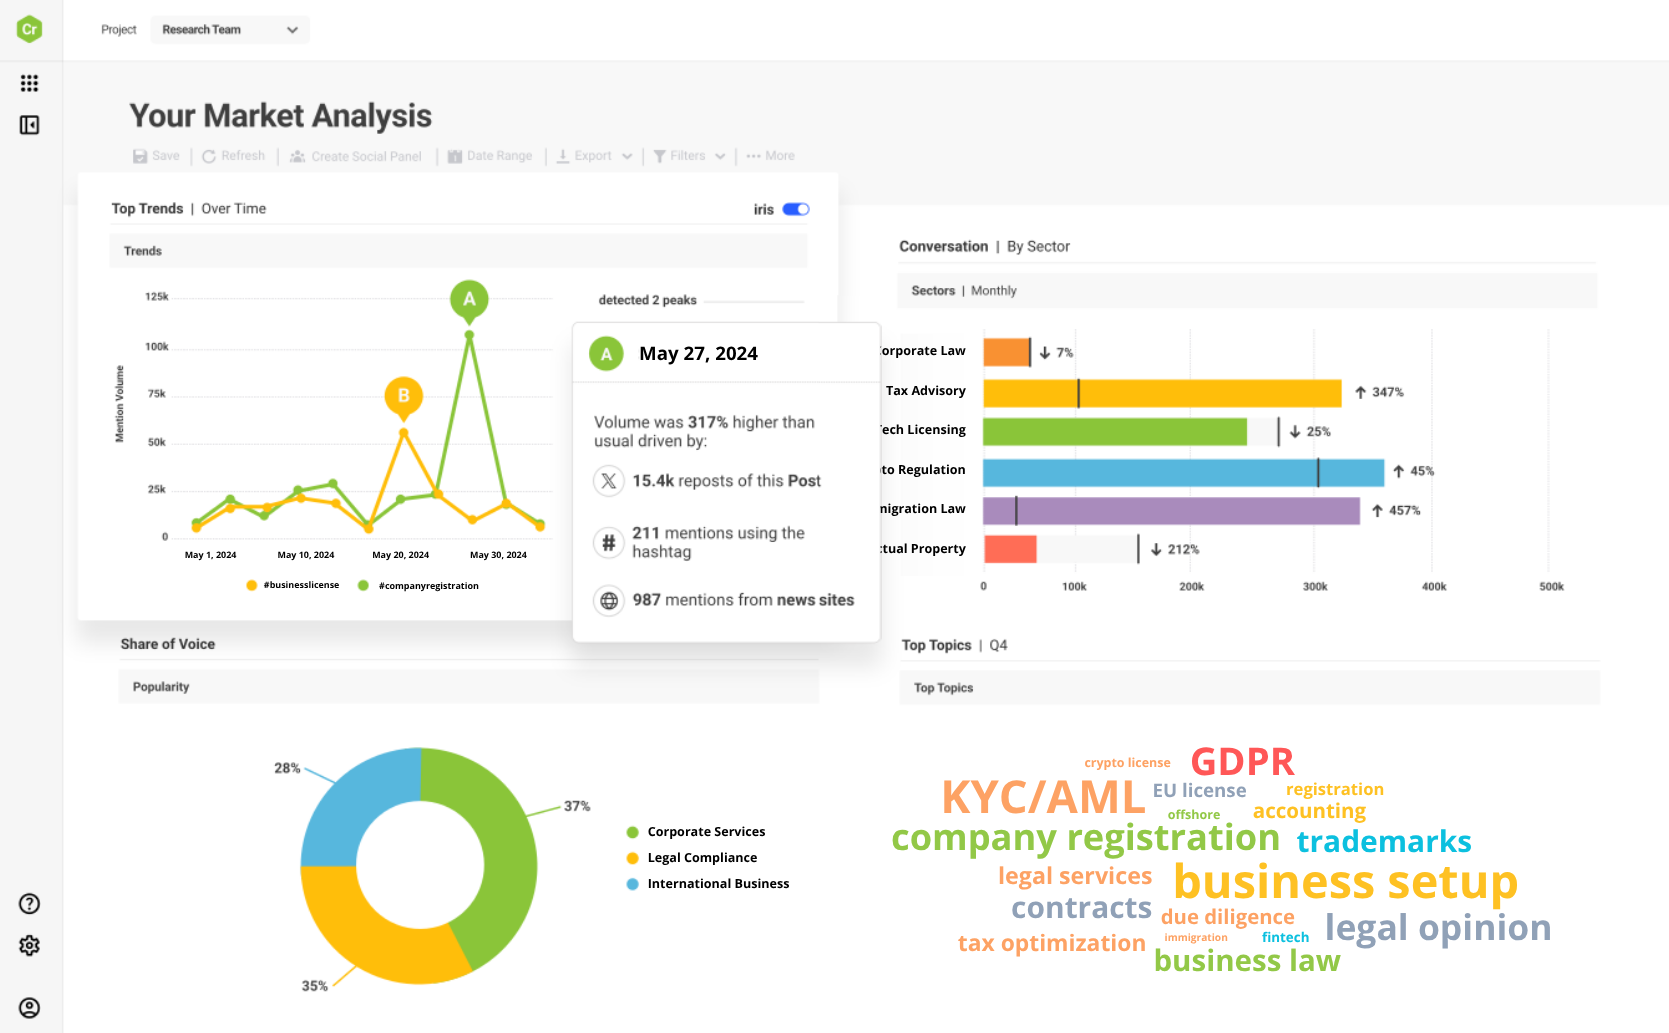Toggle the sidebar panel layout icon
The width and height of the screenshot is (1669, 1033).
click(30, 125)
